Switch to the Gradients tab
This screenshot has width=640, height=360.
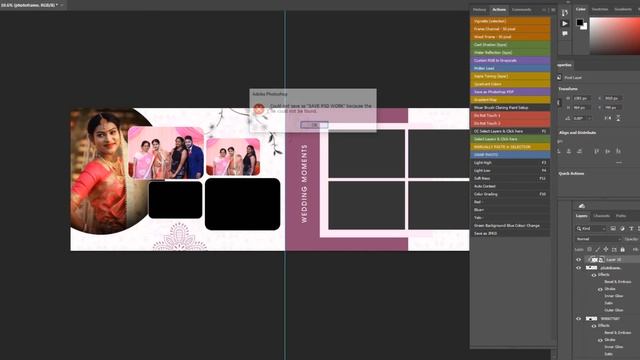coord(623,9)
